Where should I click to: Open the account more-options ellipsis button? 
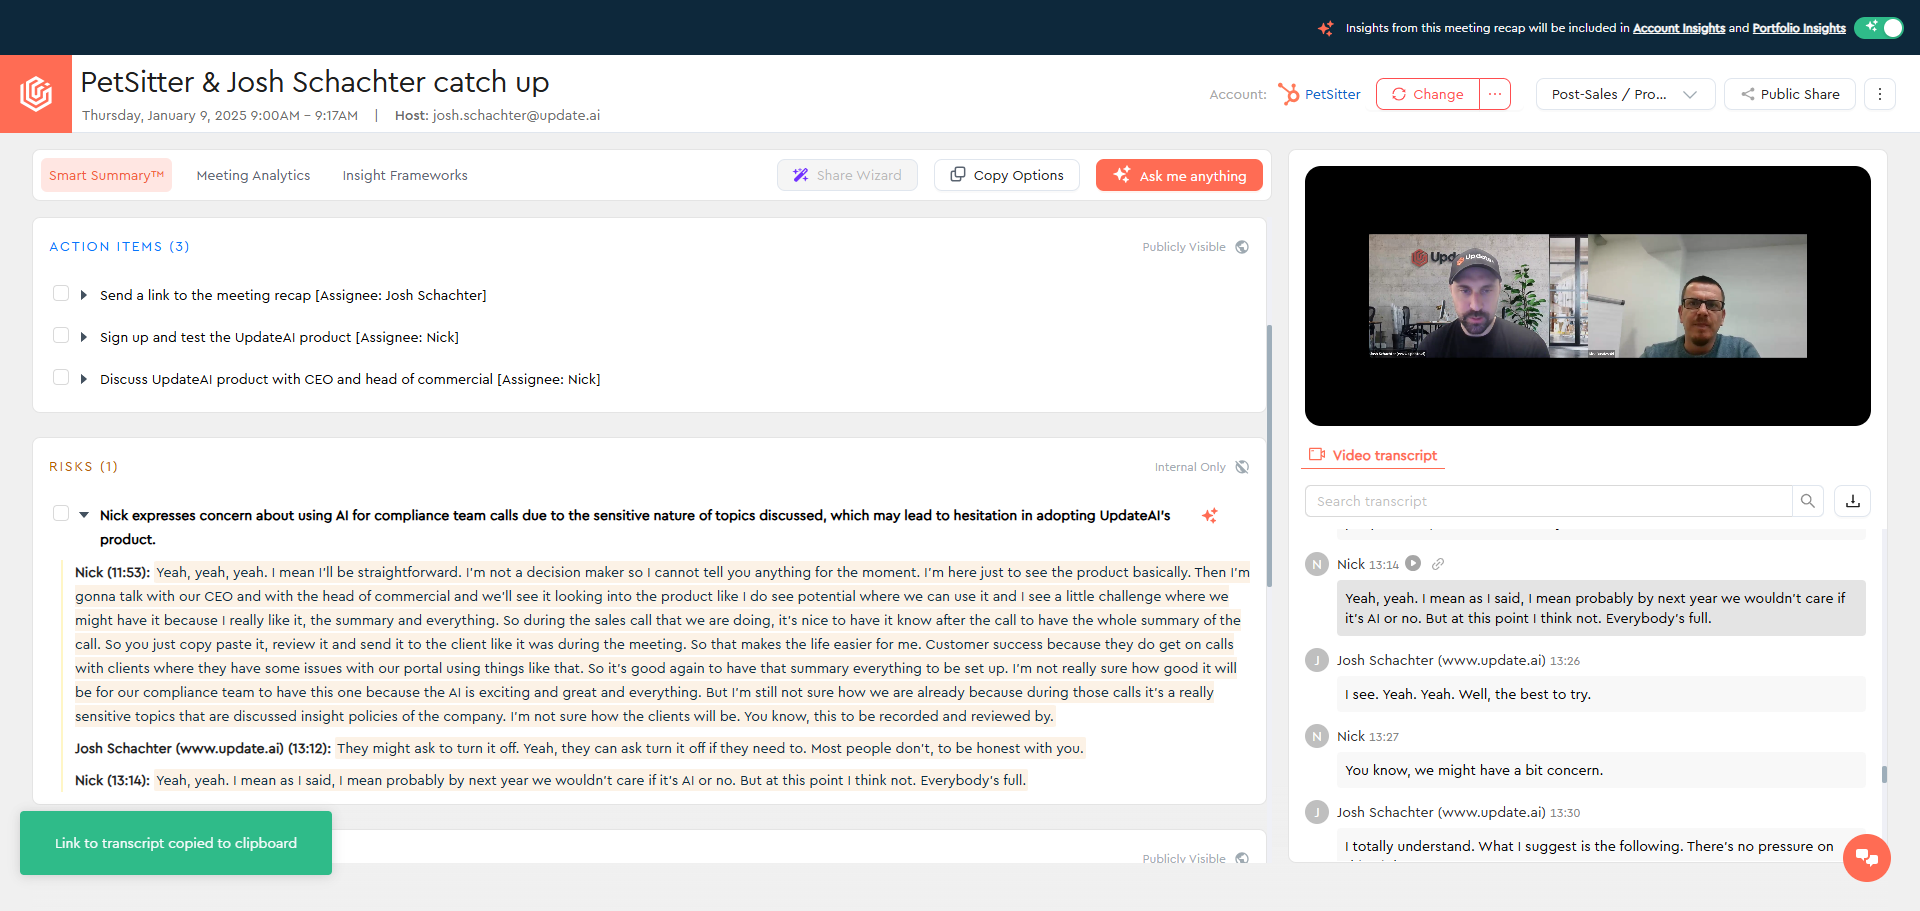[x=1495, y=94]
